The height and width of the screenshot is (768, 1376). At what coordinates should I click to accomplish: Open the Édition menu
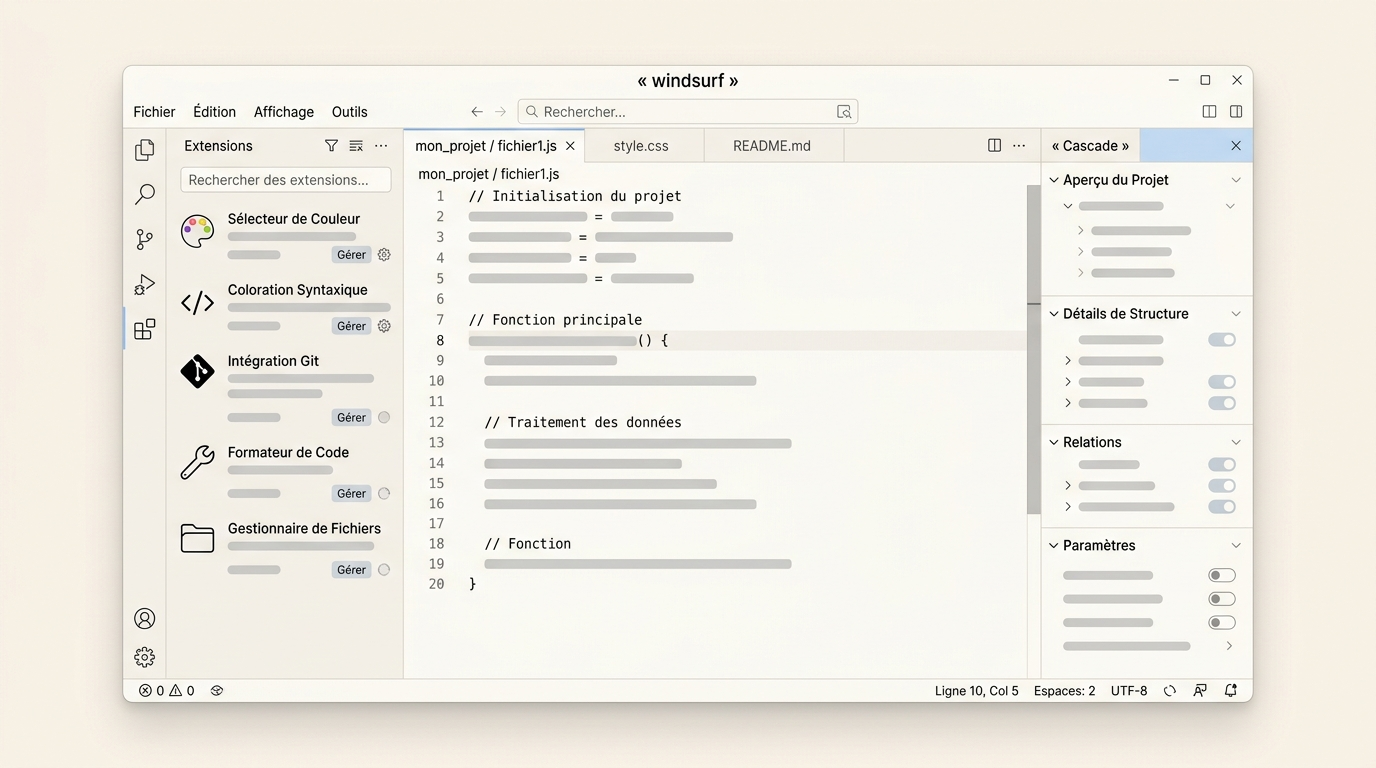coord(215,112)
